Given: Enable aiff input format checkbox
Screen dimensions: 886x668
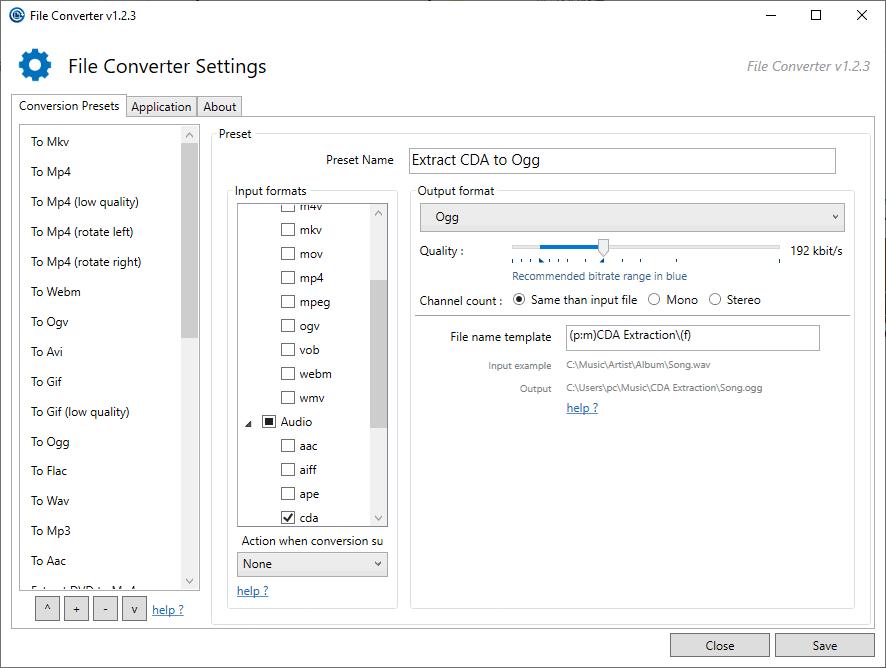Looking at the screenshot, I should tap(288, 470).
